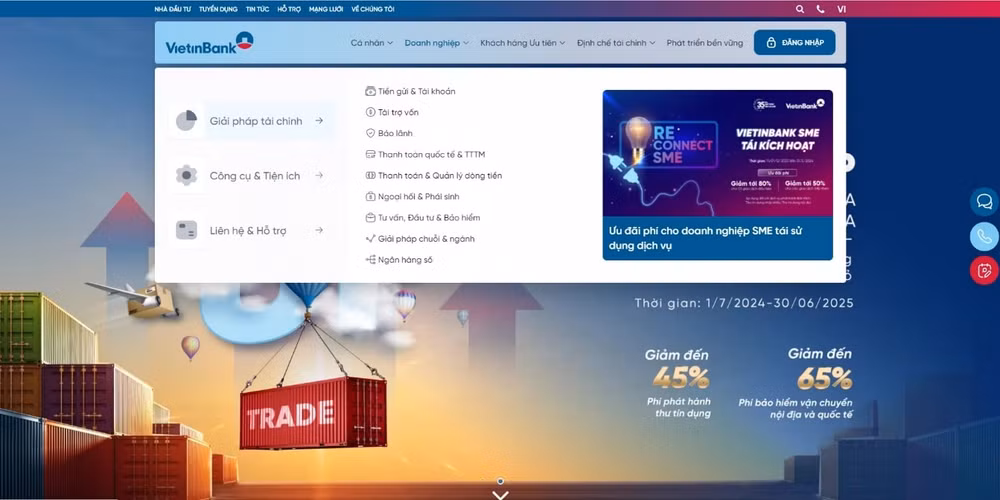1000x500 pixels.
Task: Click the floating light-blue phone call icon
Action: pyautogui.click(x=984, y=237)
